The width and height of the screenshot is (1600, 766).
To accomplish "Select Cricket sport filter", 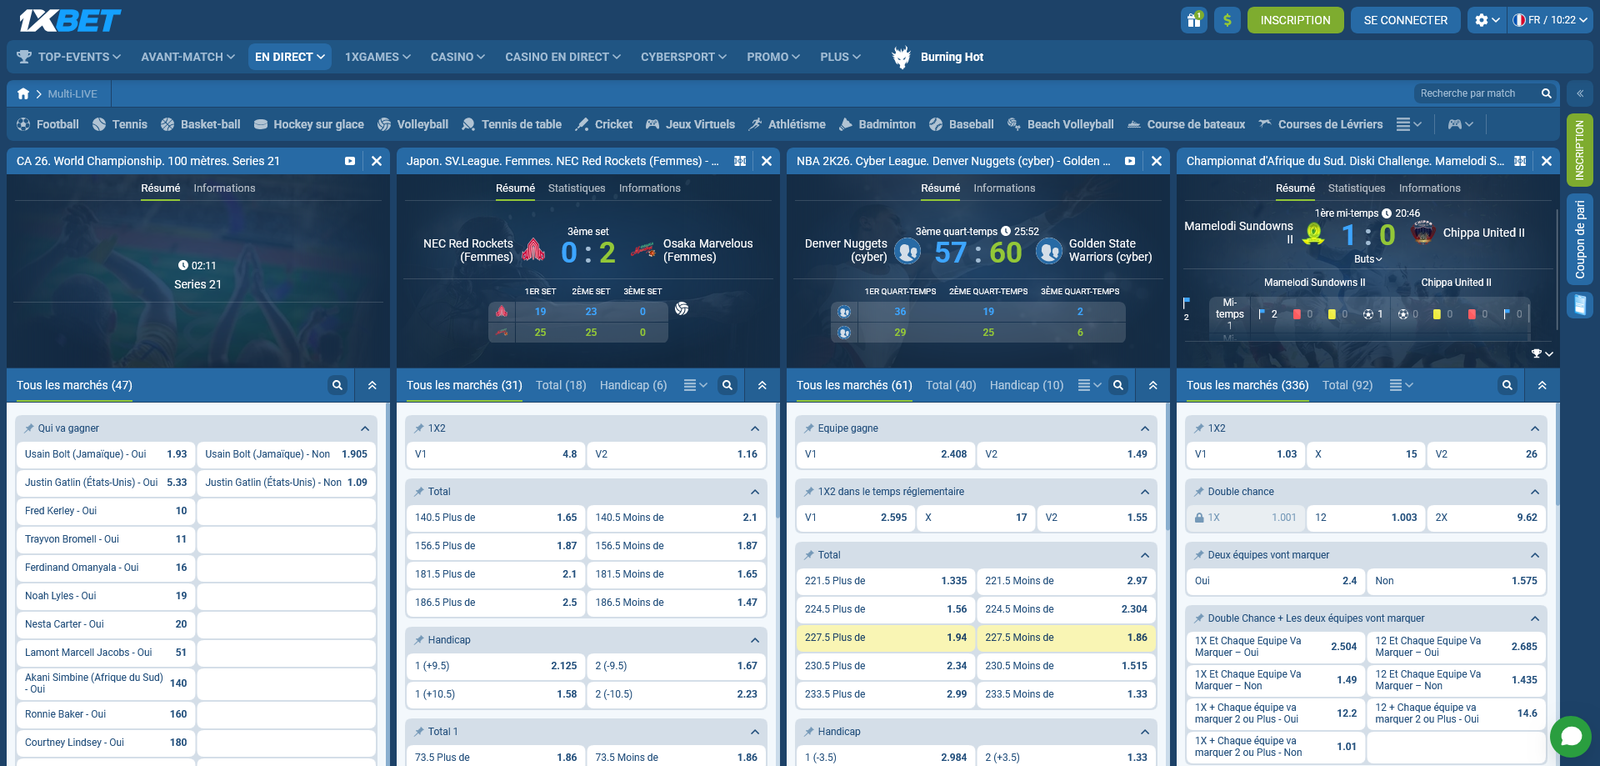I will [x=604, y=125].
